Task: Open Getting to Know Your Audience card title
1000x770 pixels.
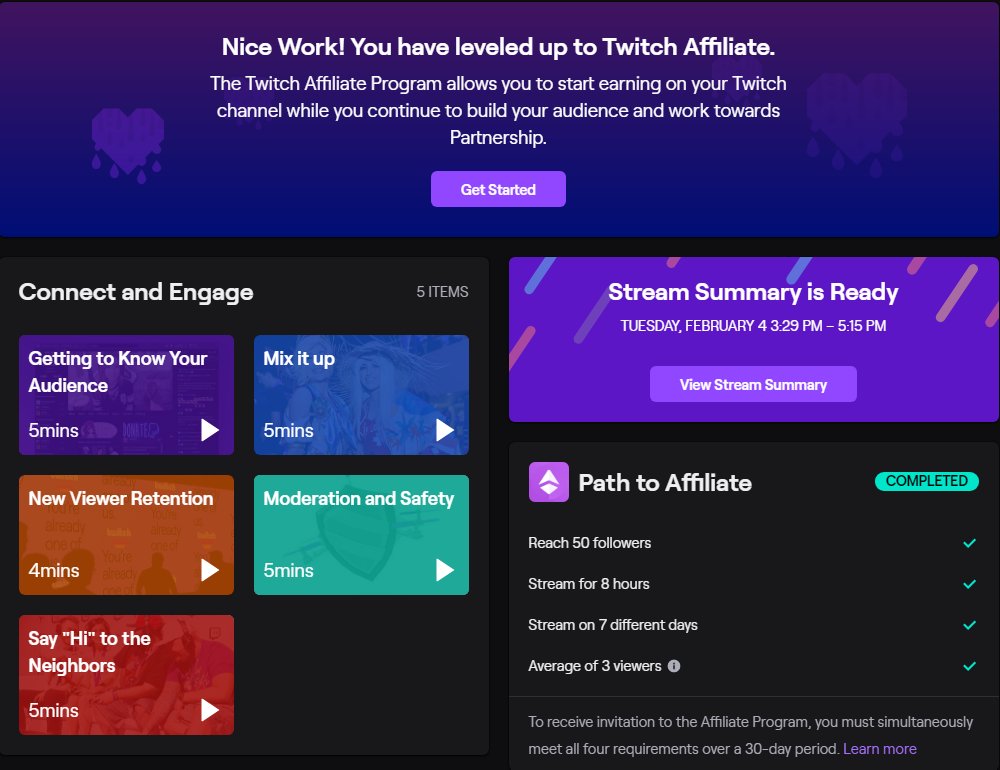Action: 117,372
